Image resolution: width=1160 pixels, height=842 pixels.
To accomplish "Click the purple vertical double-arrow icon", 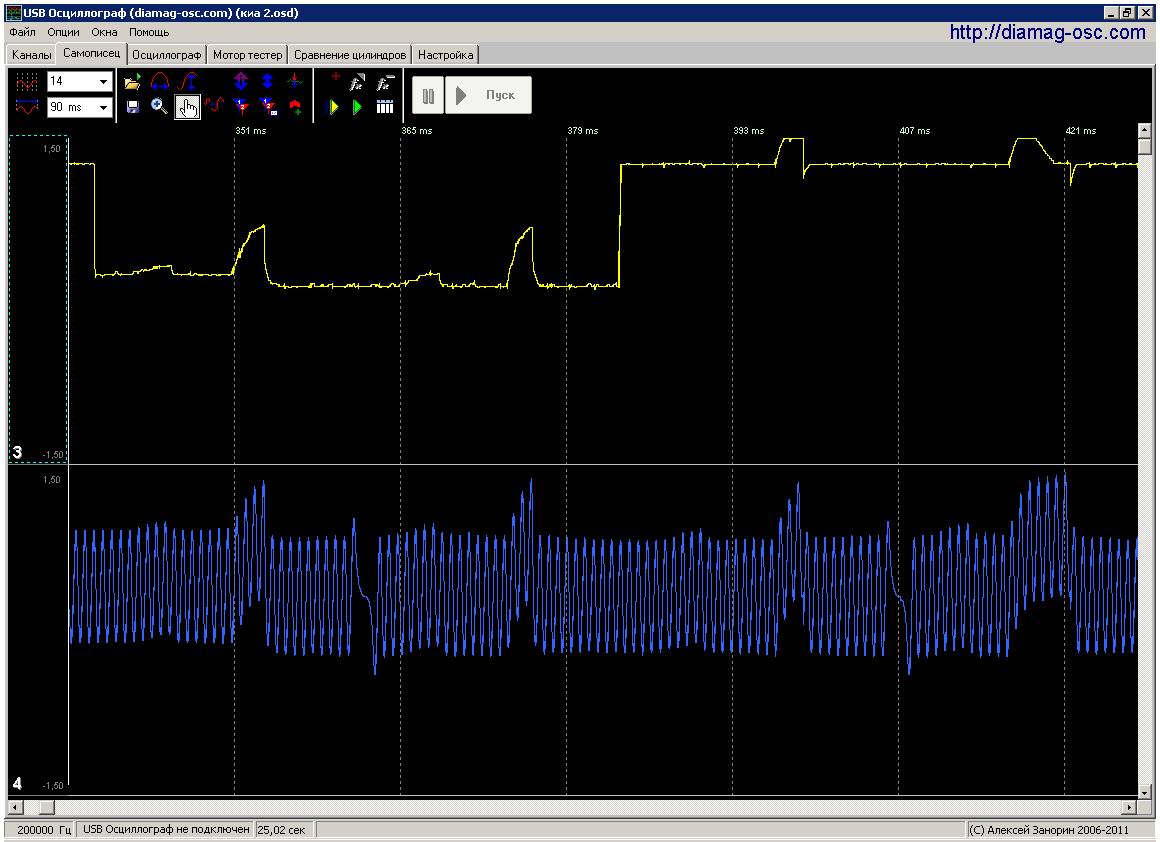I will tap(241, 81).
